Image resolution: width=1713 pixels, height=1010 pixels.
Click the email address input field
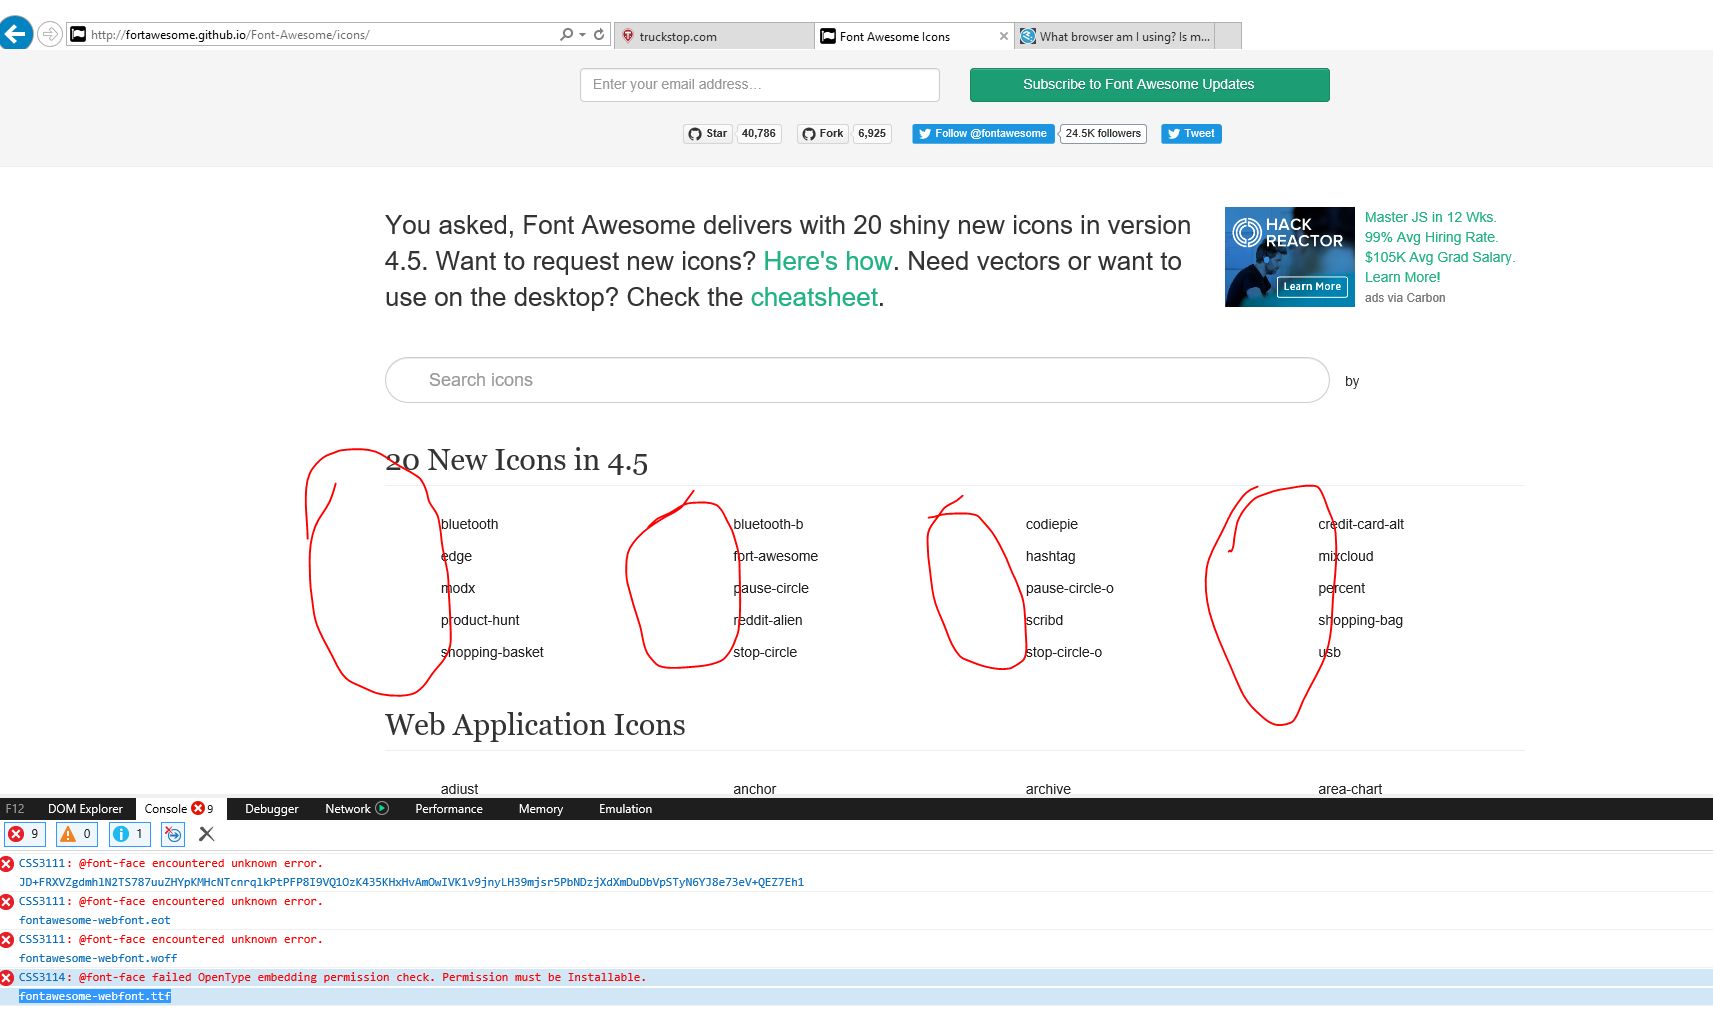(760, 85)
